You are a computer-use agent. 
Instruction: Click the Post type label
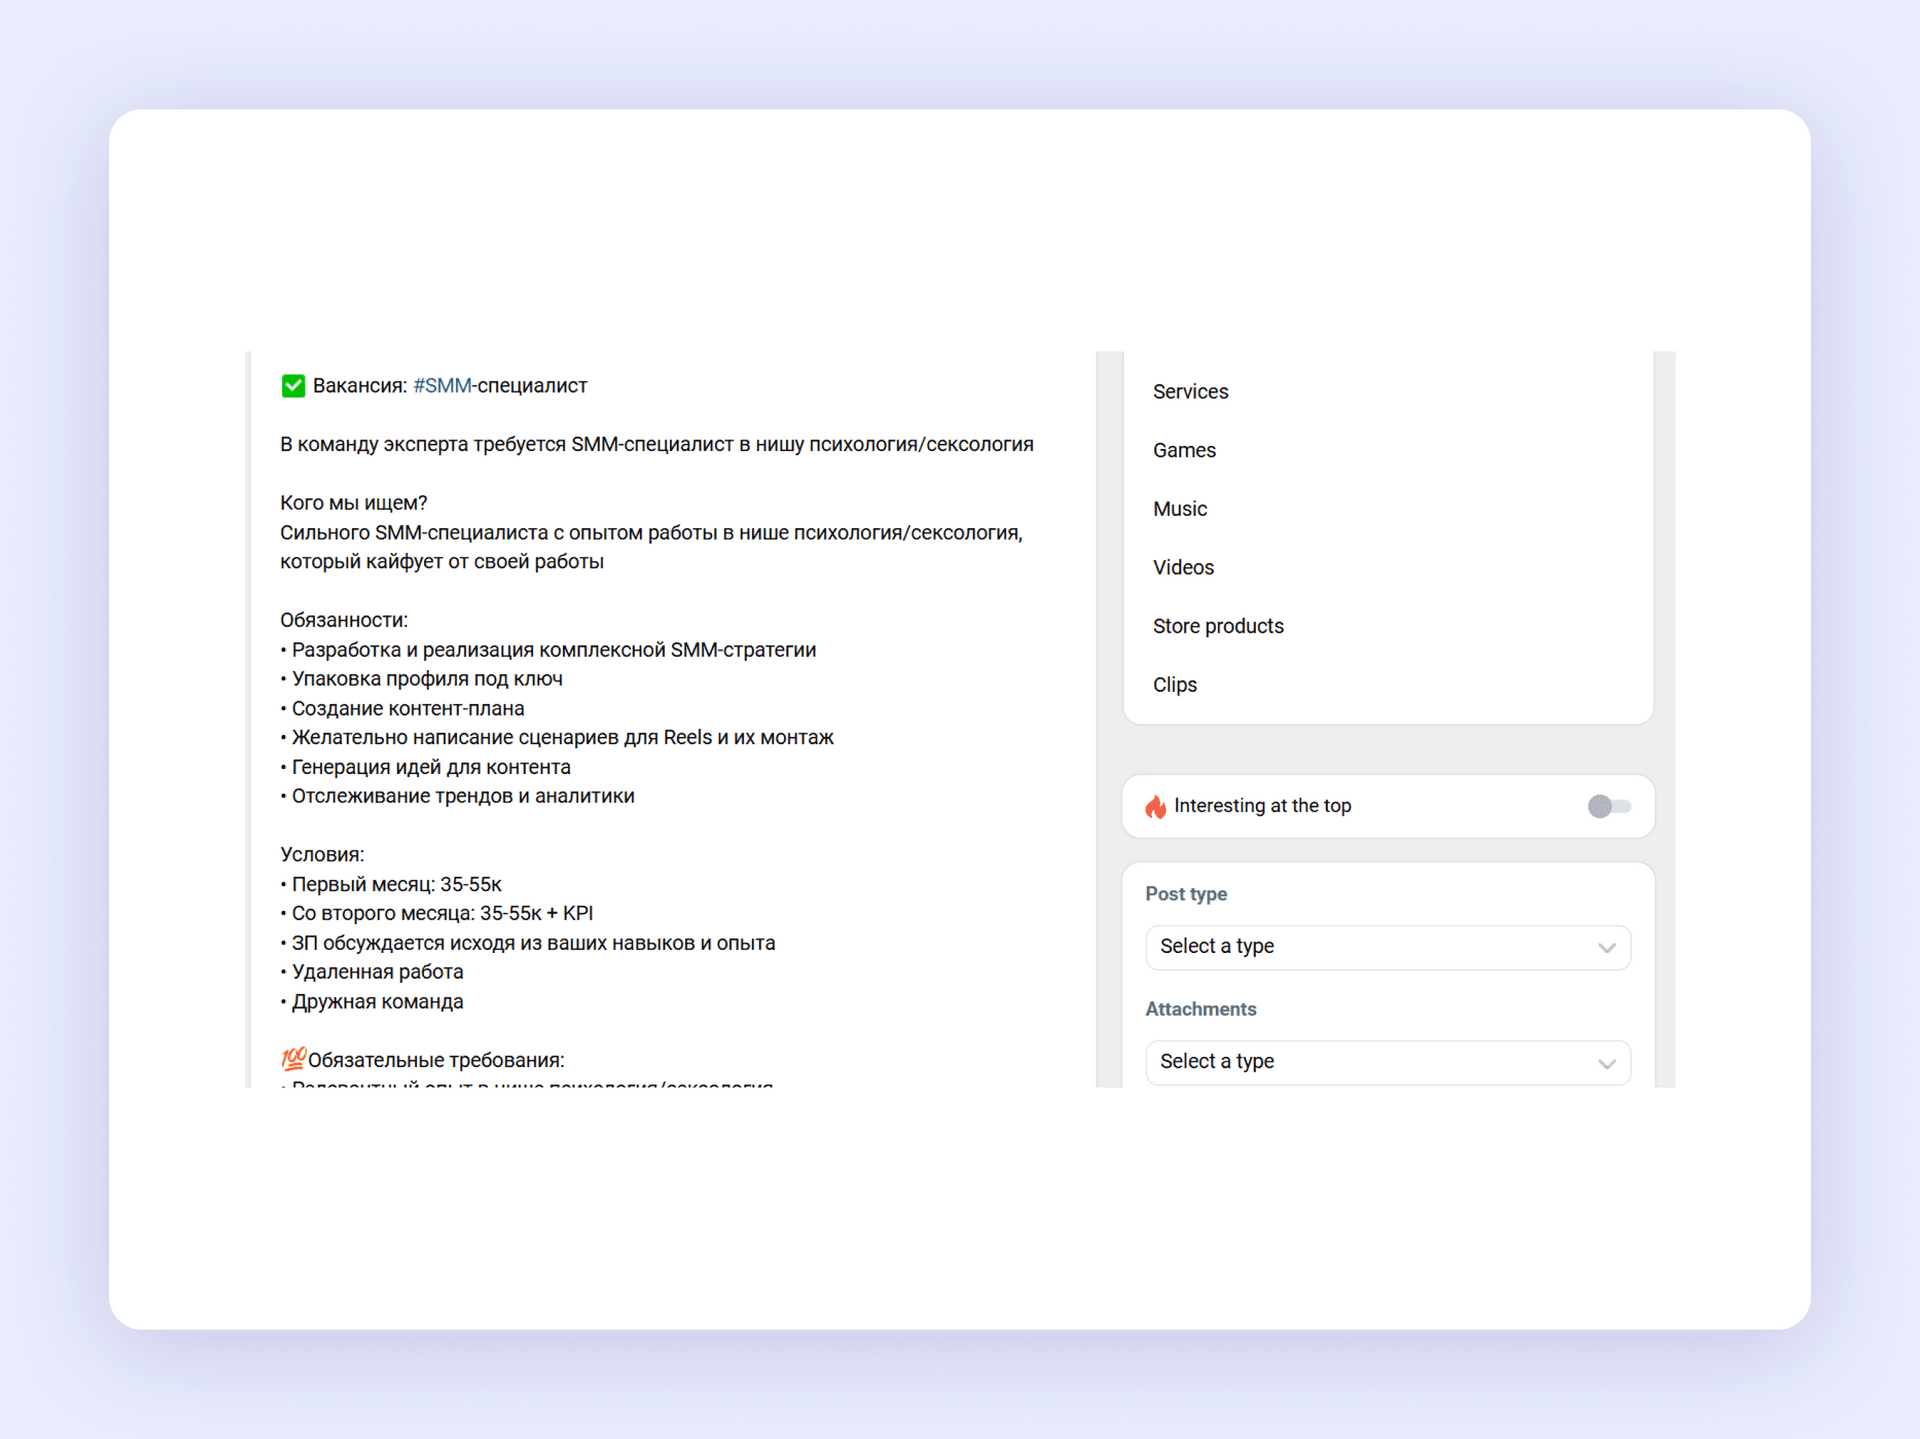coord(1186,894)
